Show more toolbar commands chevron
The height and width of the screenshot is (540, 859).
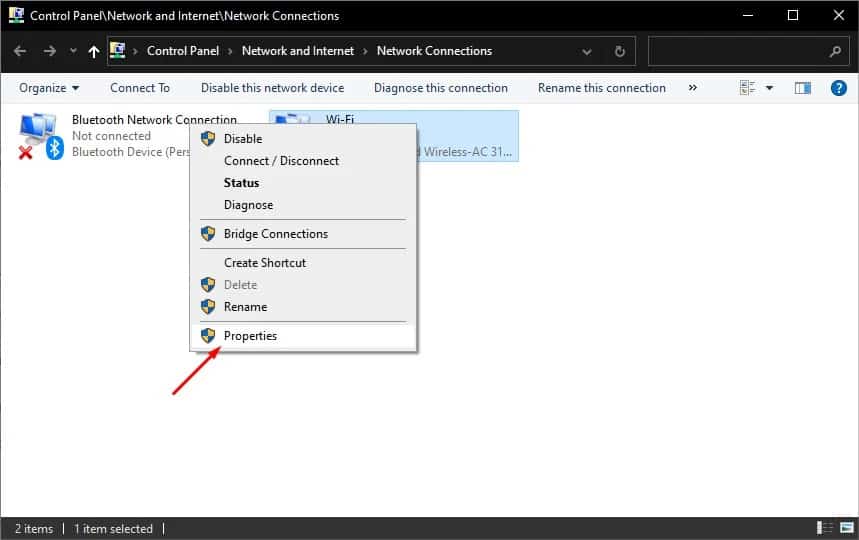point(692,88)
